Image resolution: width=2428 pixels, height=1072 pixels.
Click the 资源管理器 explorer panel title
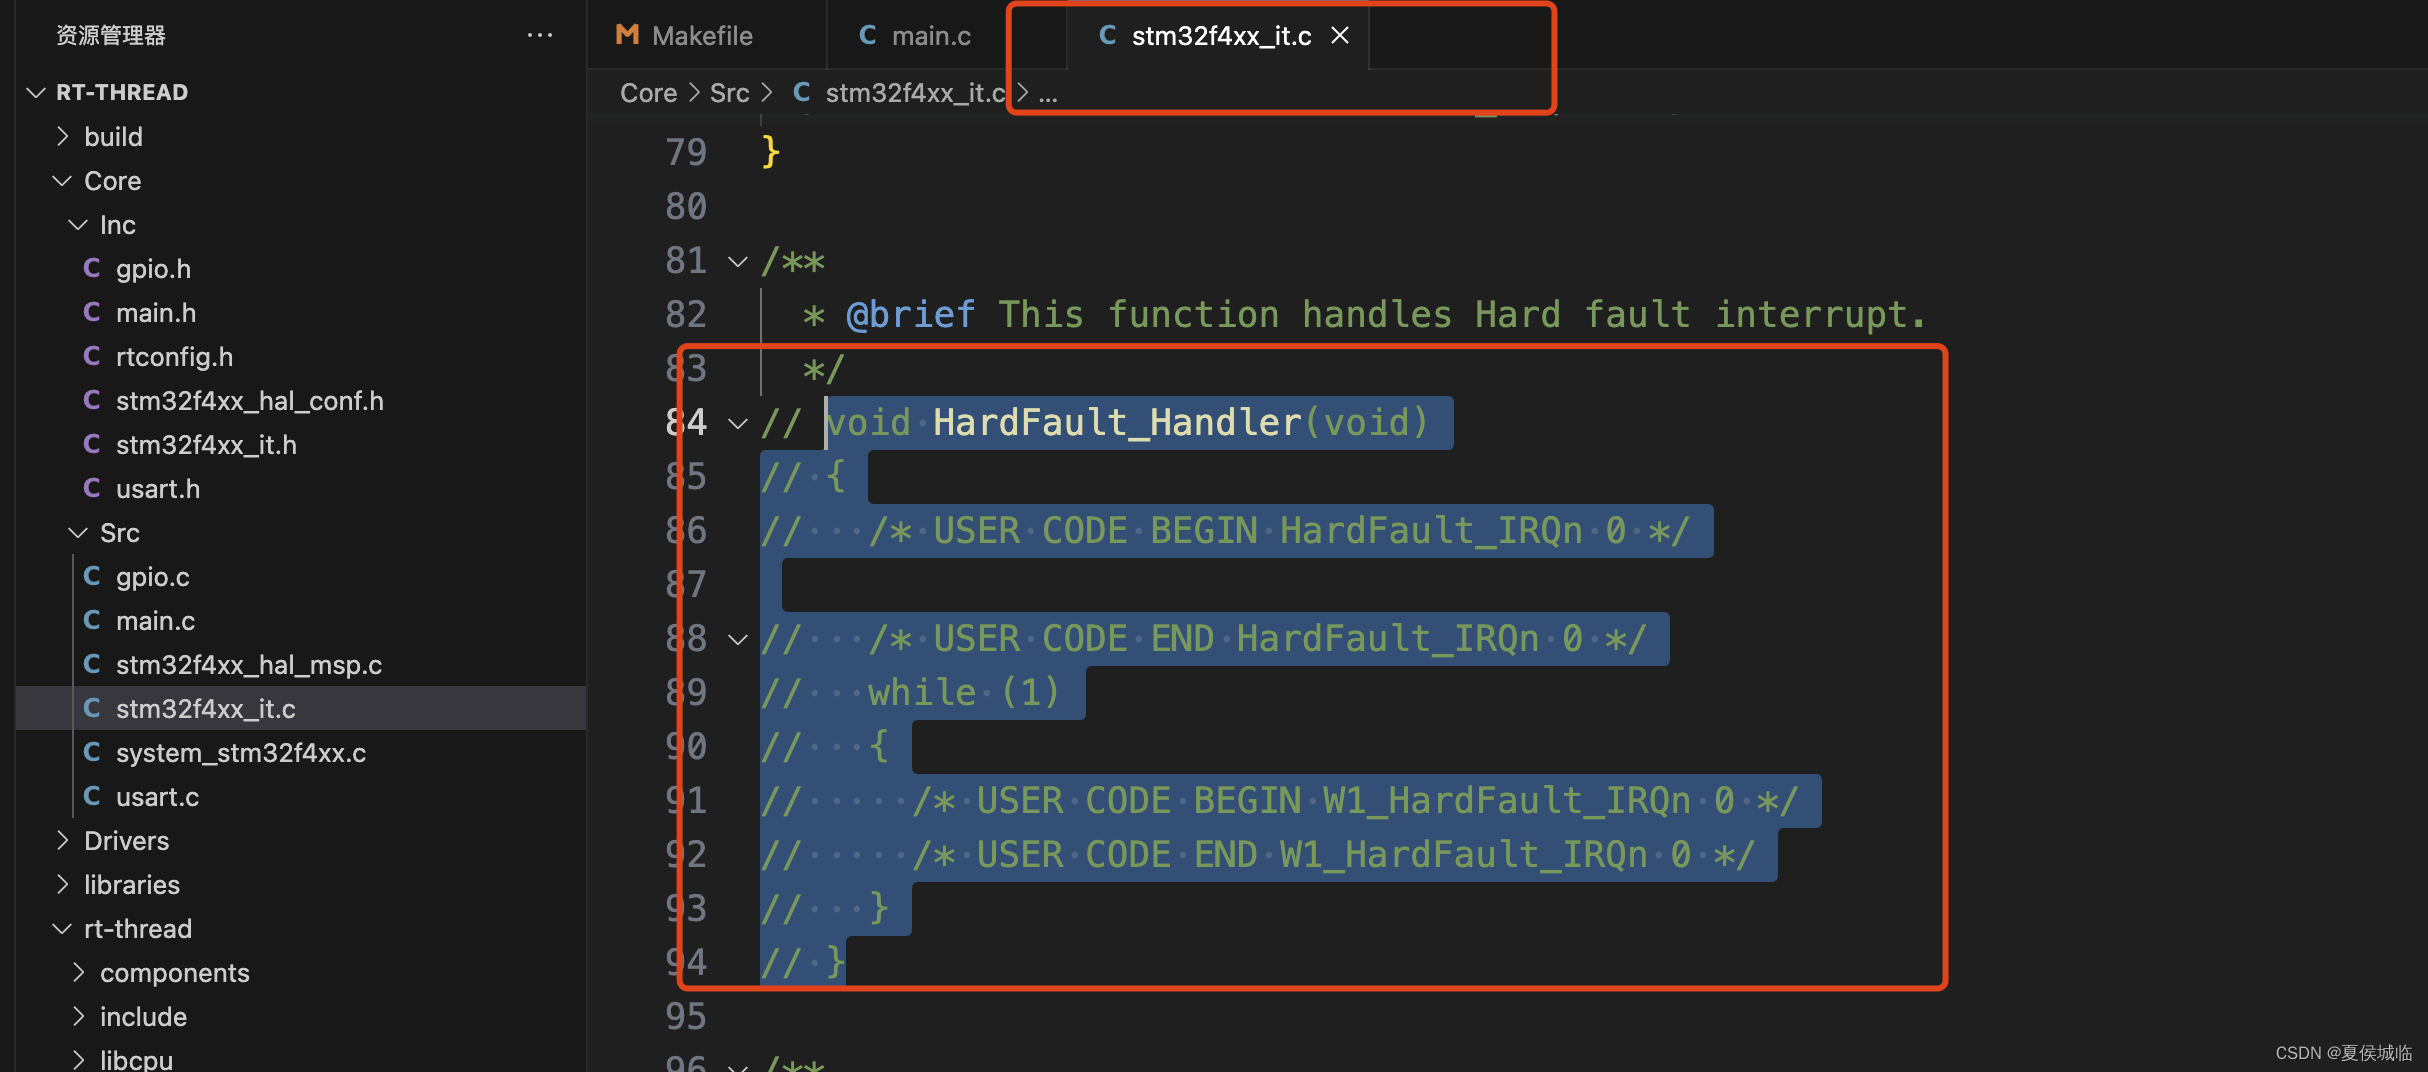tap(111, 36)
